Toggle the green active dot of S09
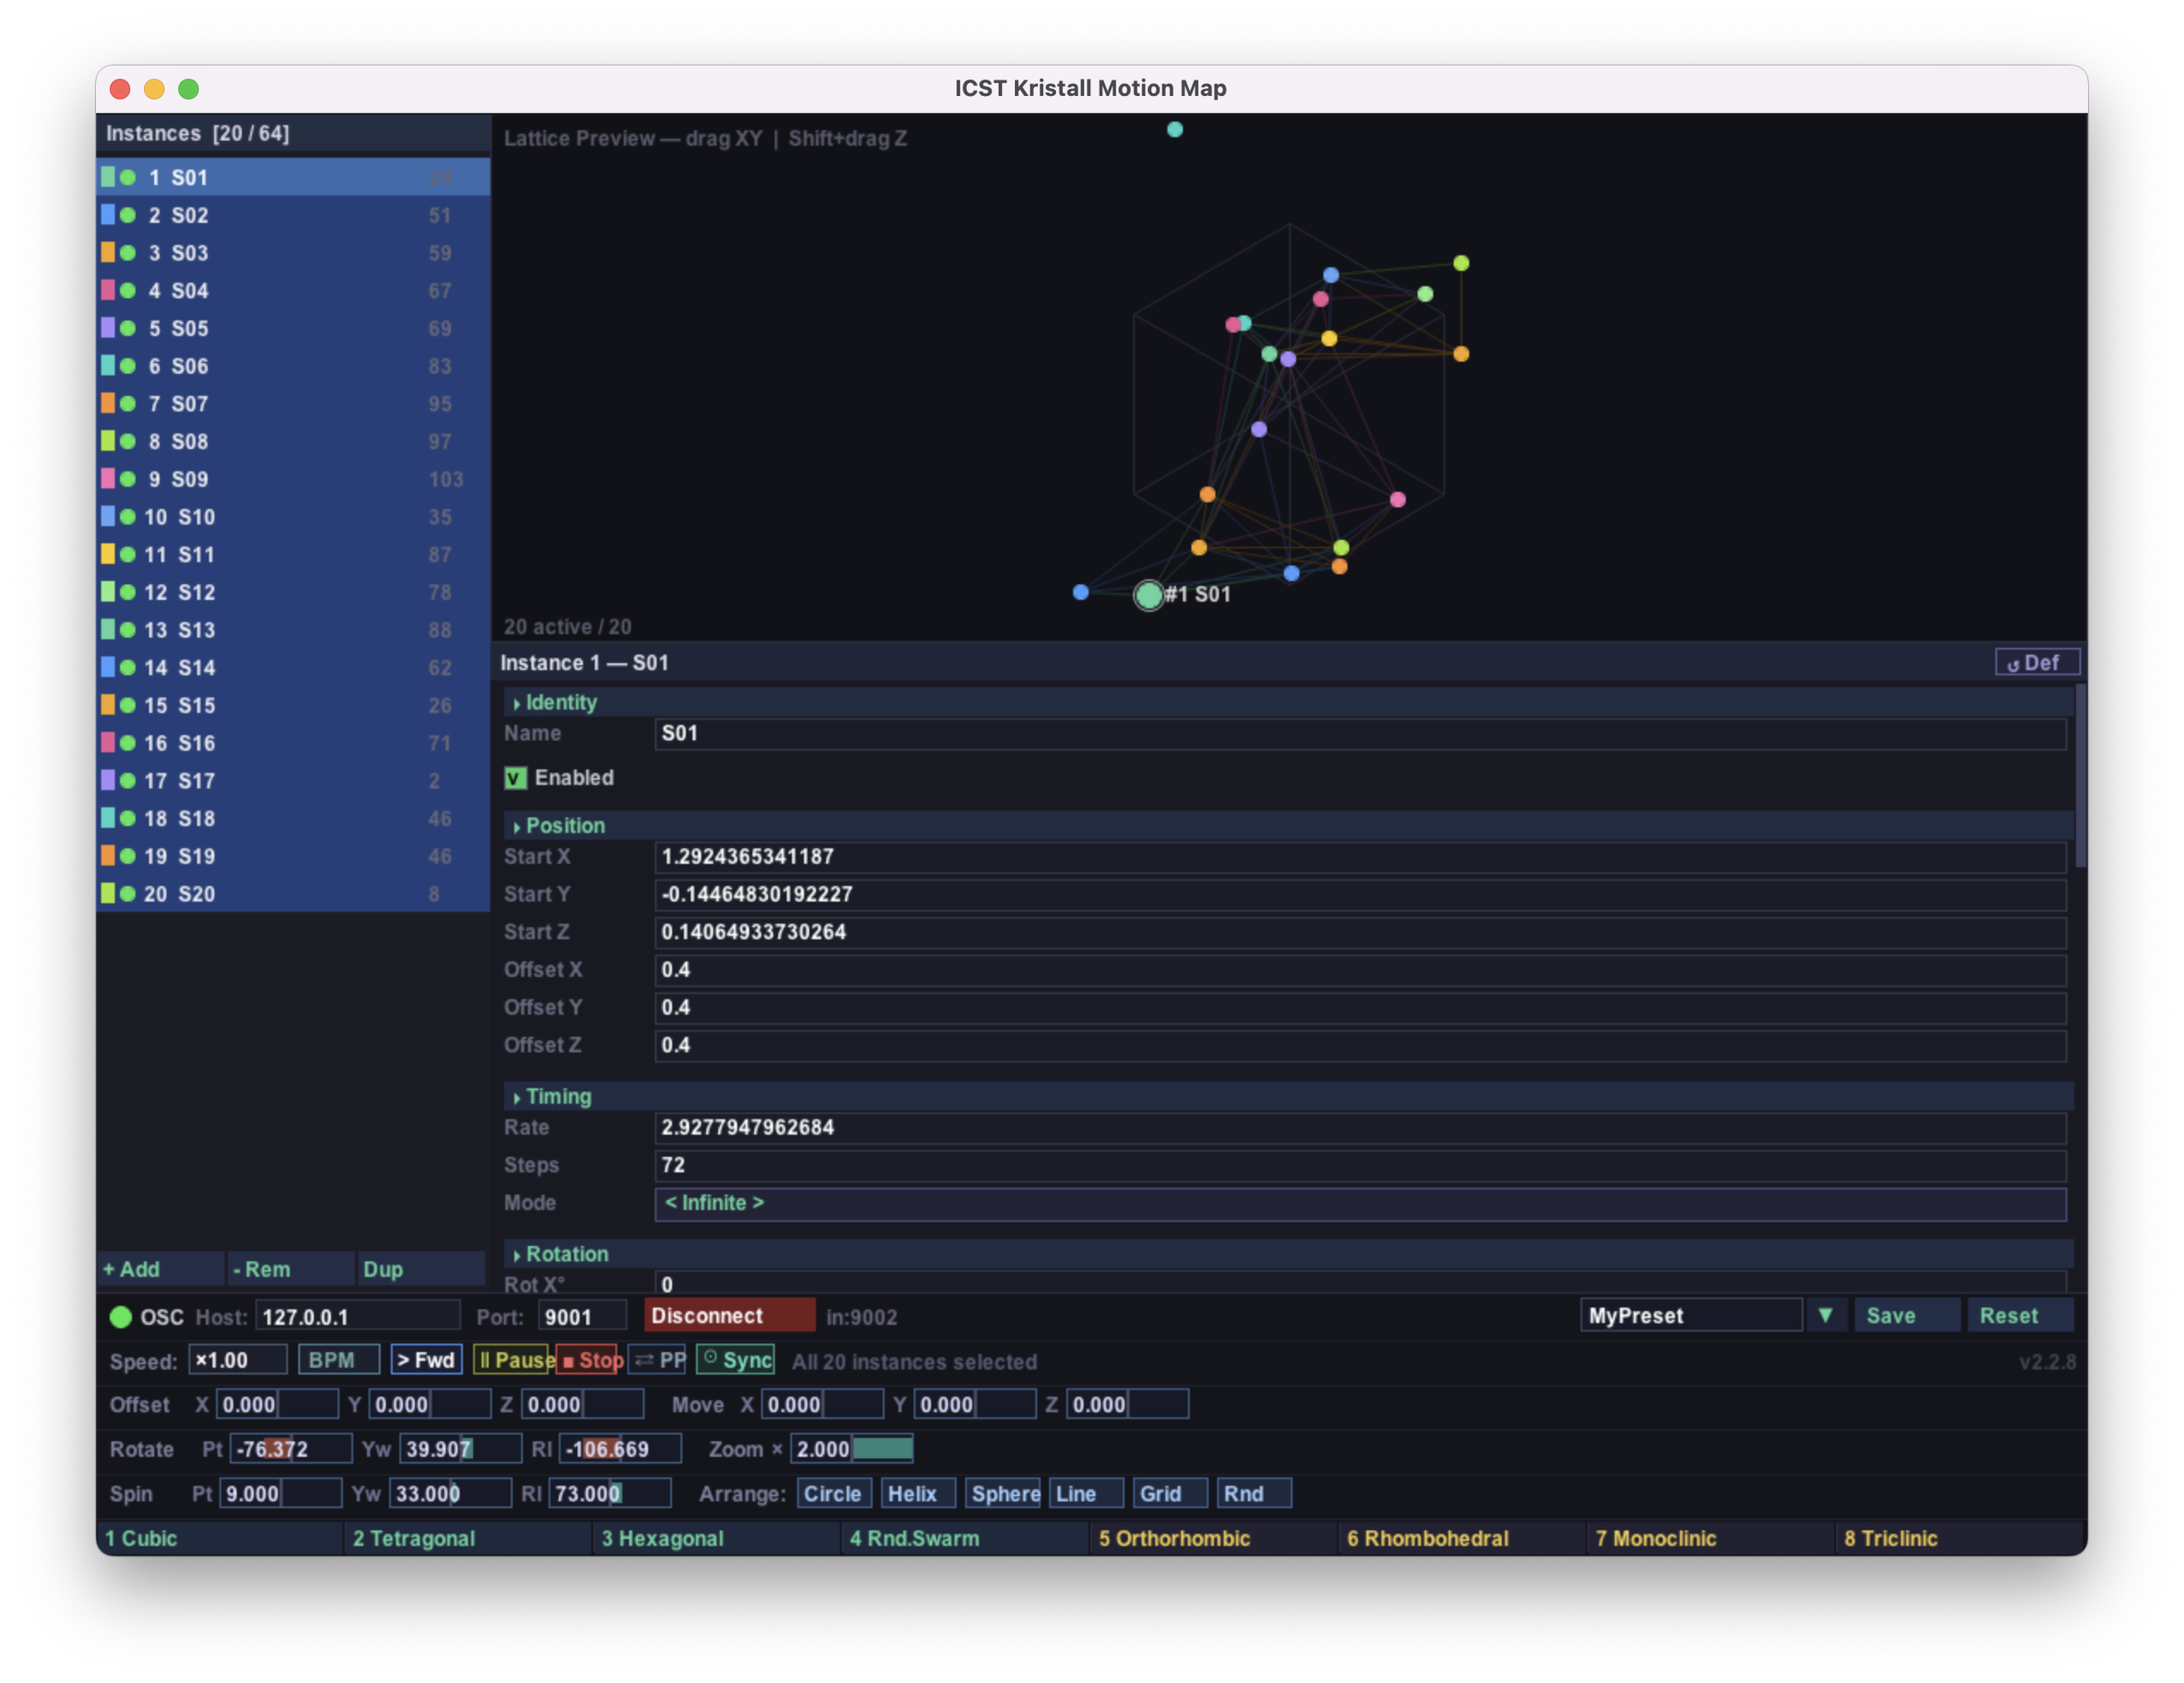Image resolution: width=2184 pixels, height=1683 pixels. tap(128, 479)
